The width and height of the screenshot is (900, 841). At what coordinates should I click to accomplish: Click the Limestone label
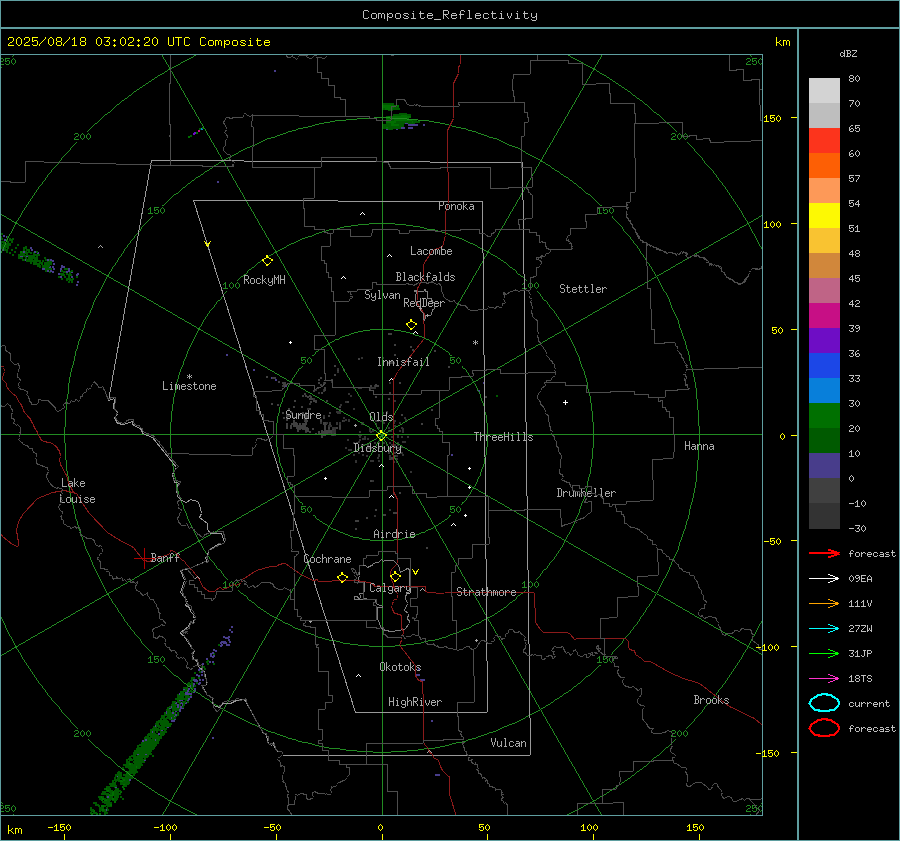189,386
